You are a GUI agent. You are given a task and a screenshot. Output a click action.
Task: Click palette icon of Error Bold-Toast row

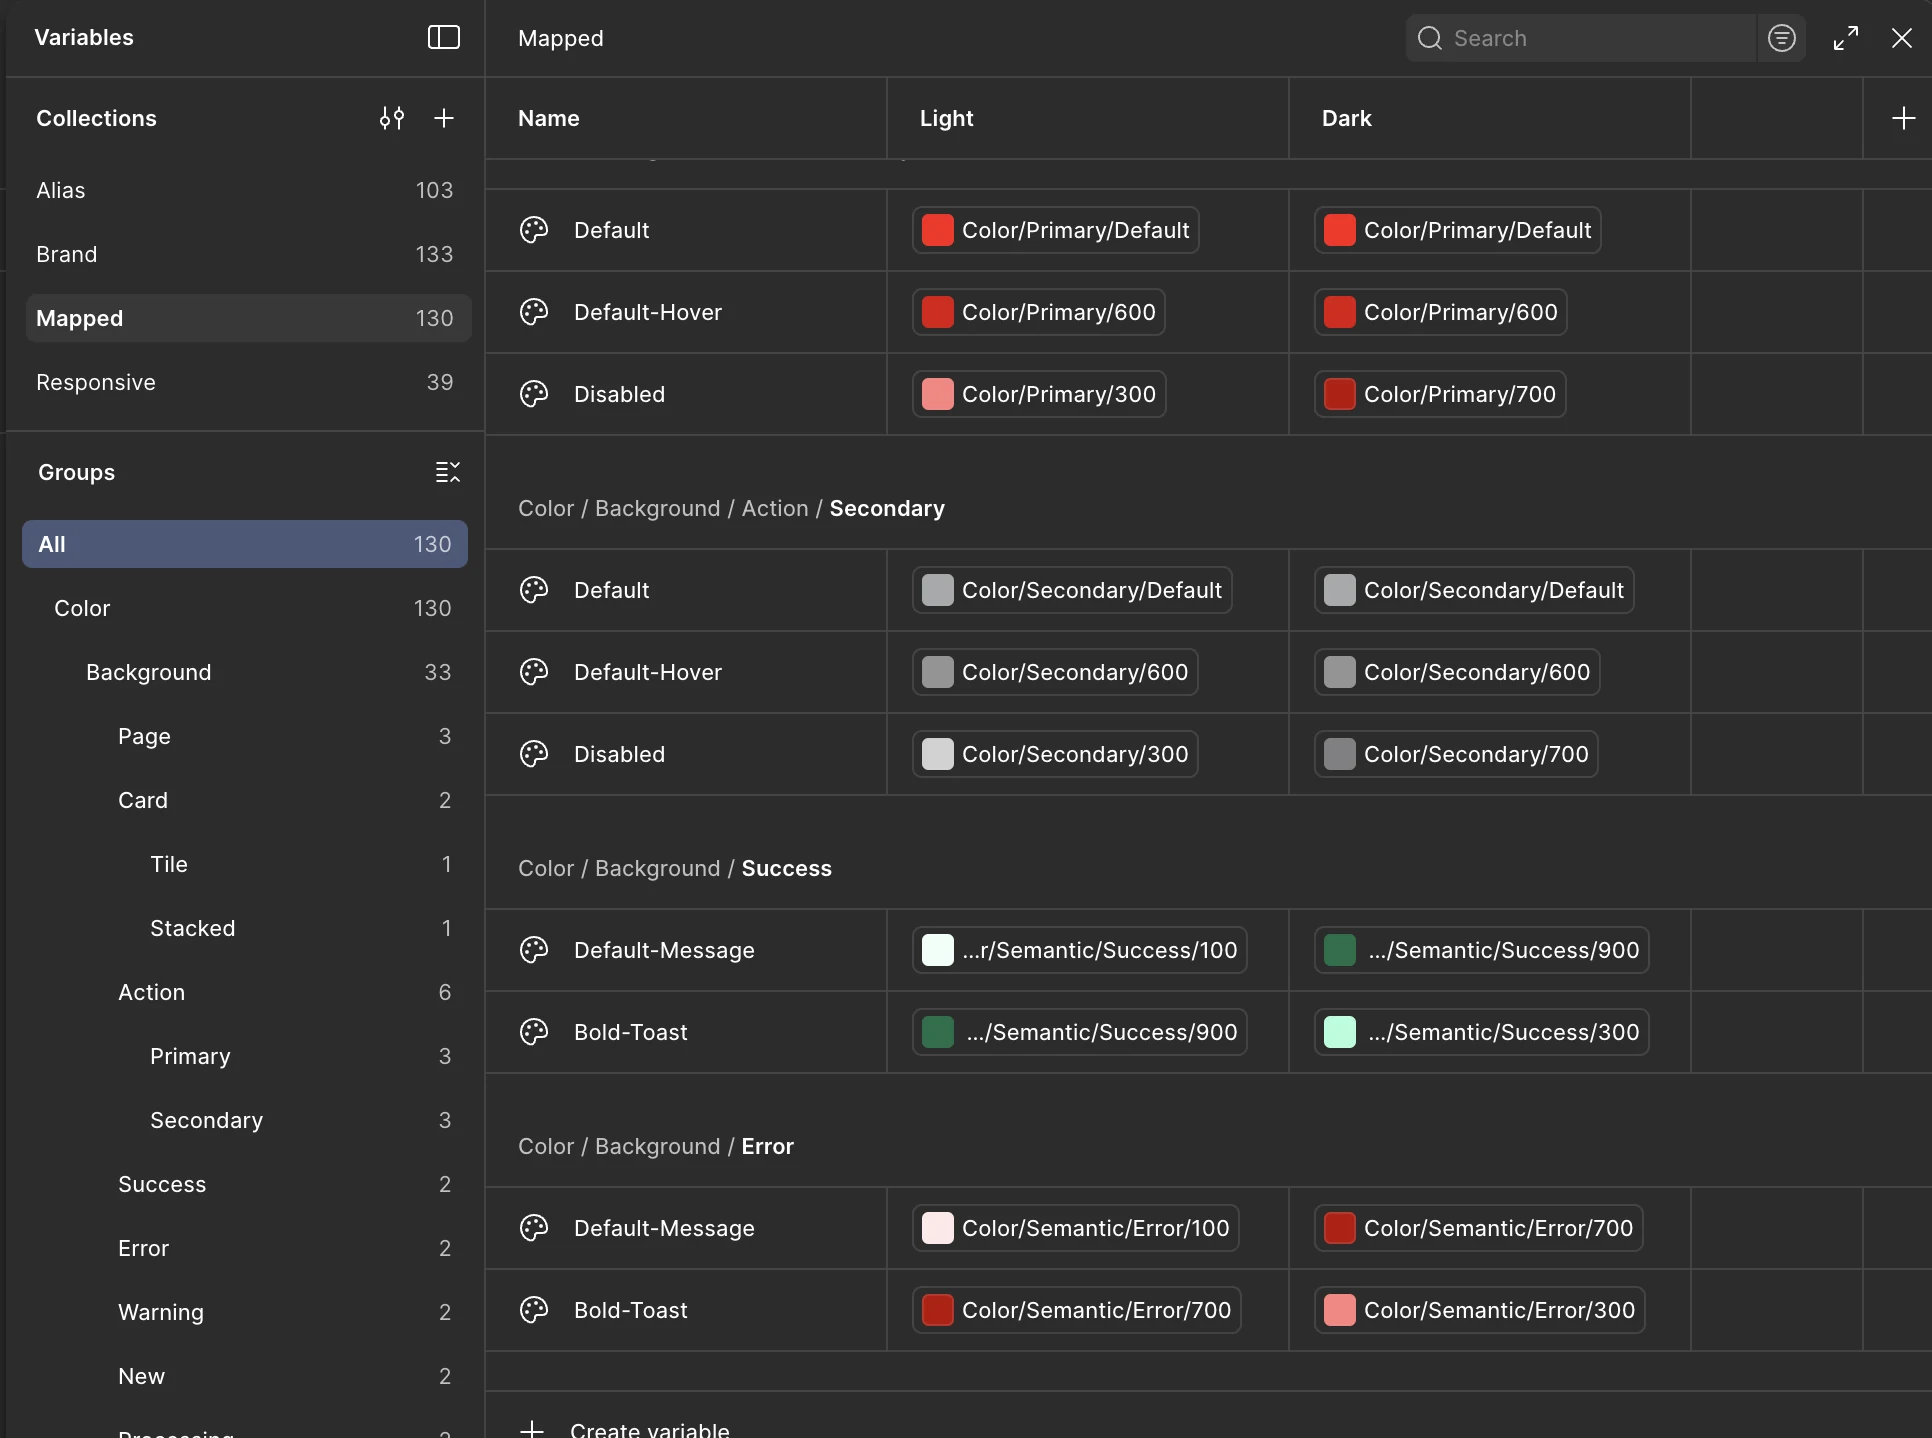[534, 1310]
